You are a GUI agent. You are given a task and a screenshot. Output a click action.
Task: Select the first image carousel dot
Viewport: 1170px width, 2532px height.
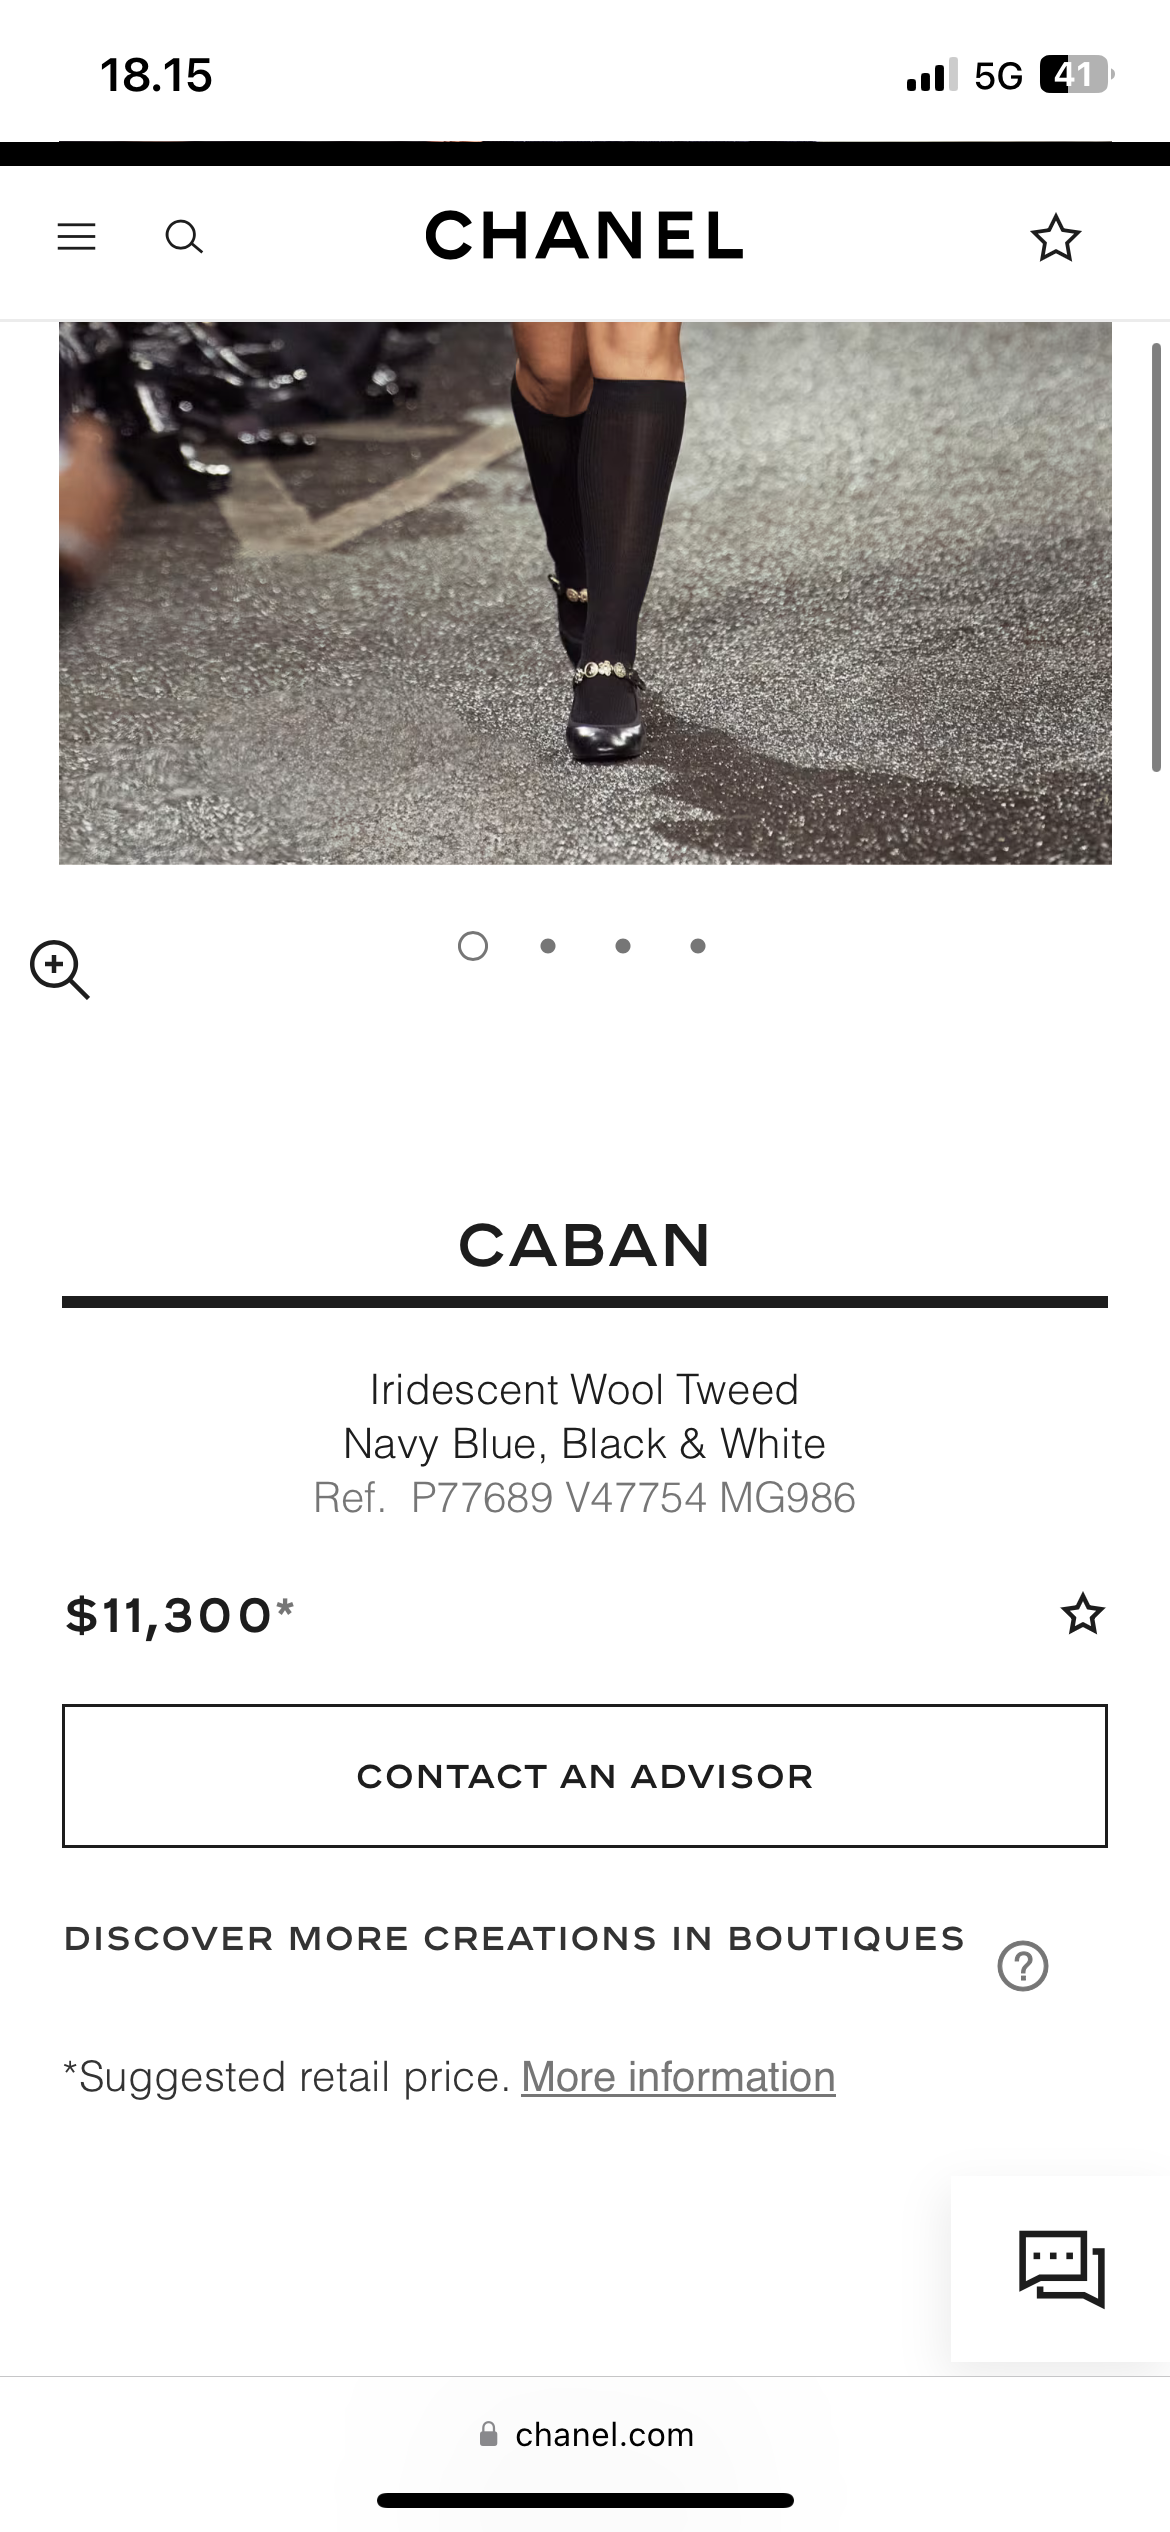click(473, 946)
